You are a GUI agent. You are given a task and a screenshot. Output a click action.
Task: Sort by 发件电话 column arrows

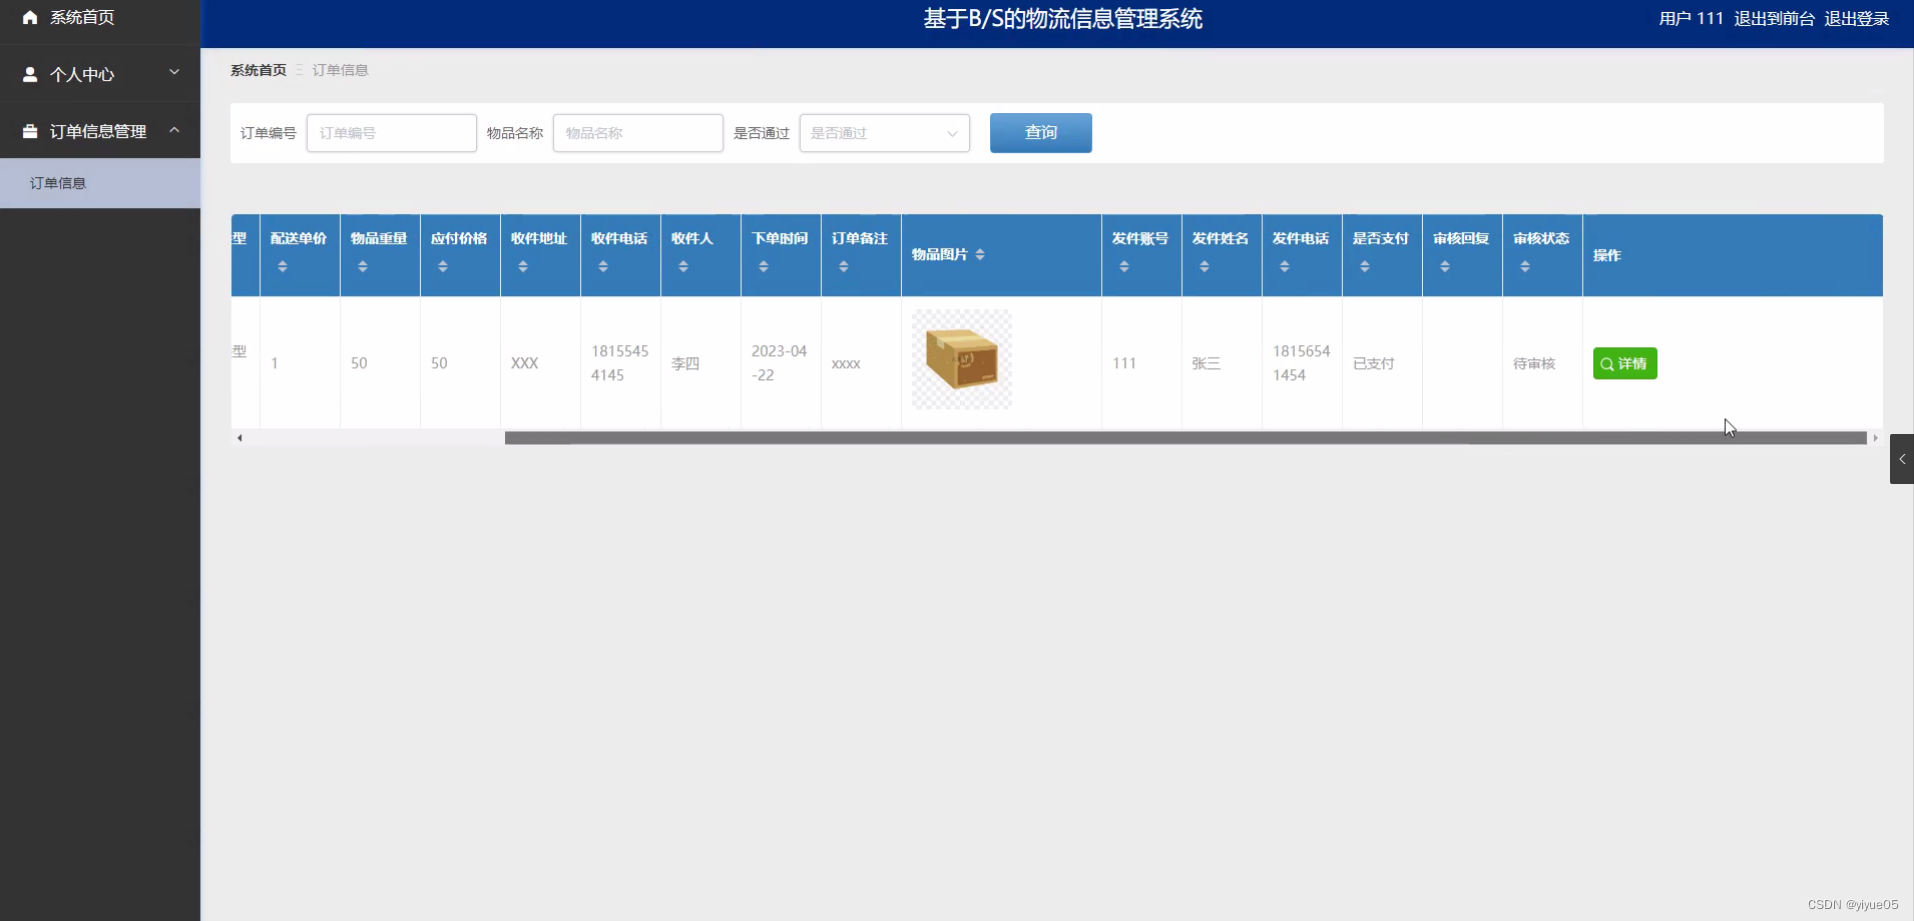[x=1284, y=266]
